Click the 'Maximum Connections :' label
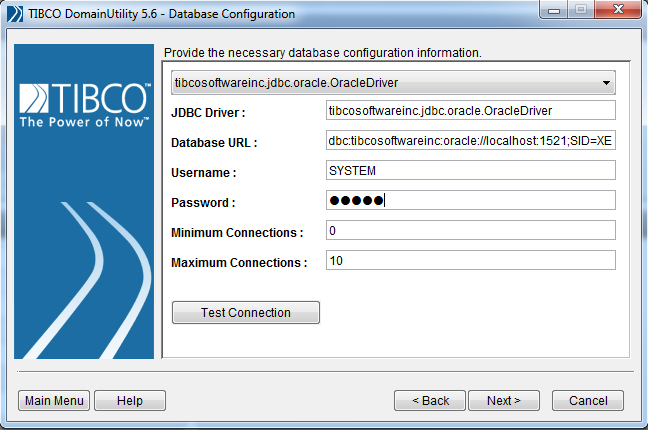The width and height of the screenshot is (648, 430). tap(239, 263)
